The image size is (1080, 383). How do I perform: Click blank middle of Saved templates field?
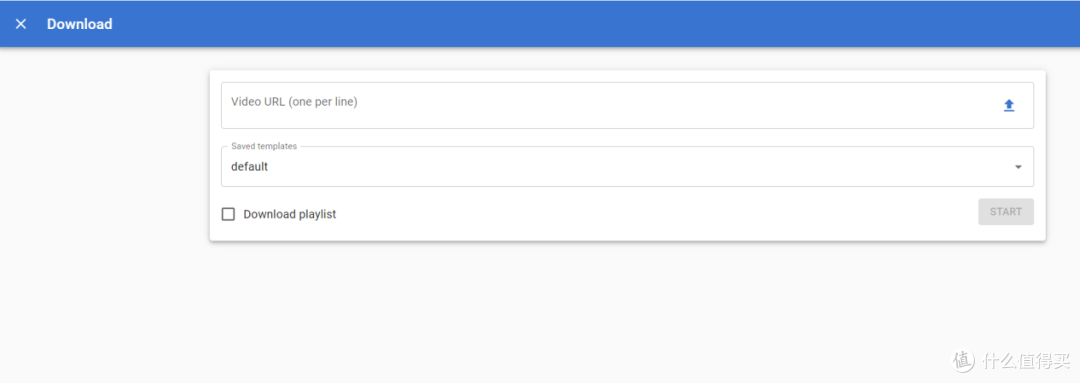click(620, 167)
